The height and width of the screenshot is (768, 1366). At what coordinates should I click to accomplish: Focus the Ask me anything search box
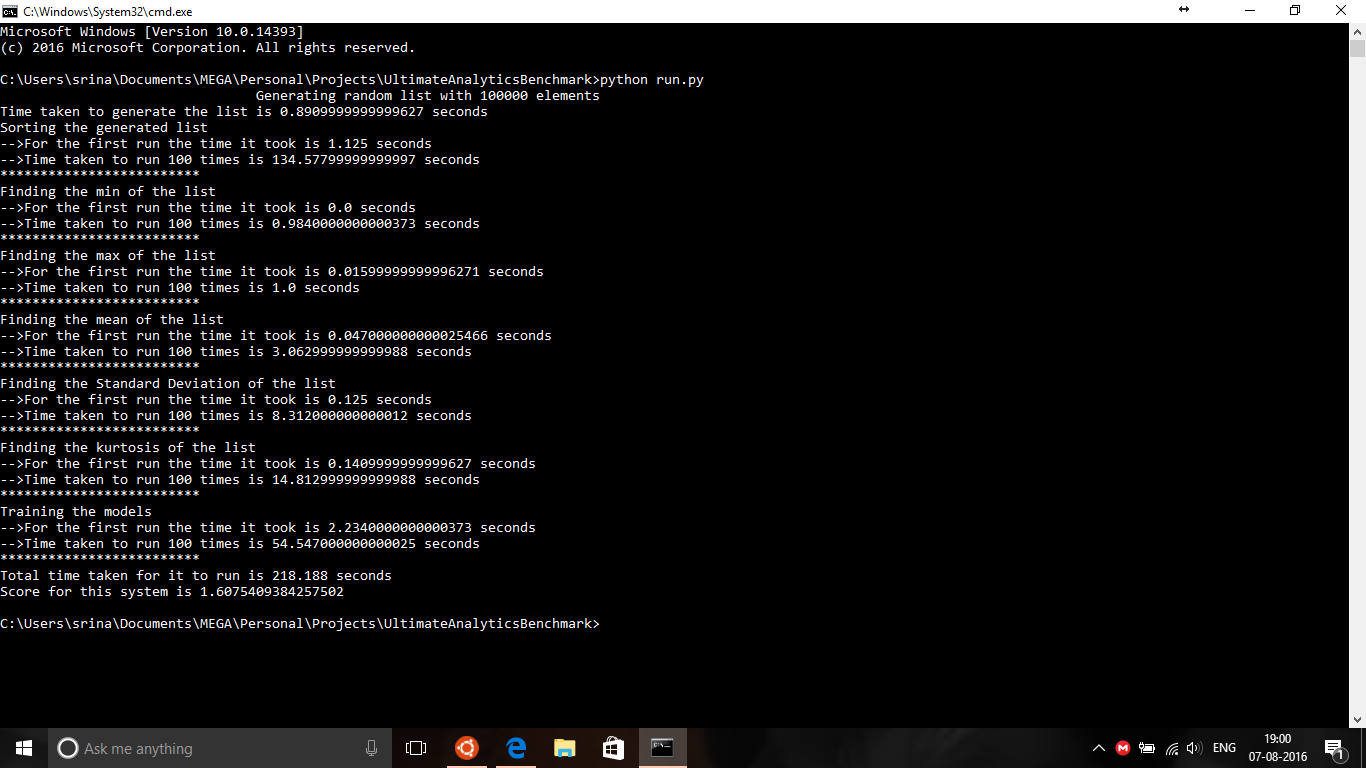[x=220, y=748]
